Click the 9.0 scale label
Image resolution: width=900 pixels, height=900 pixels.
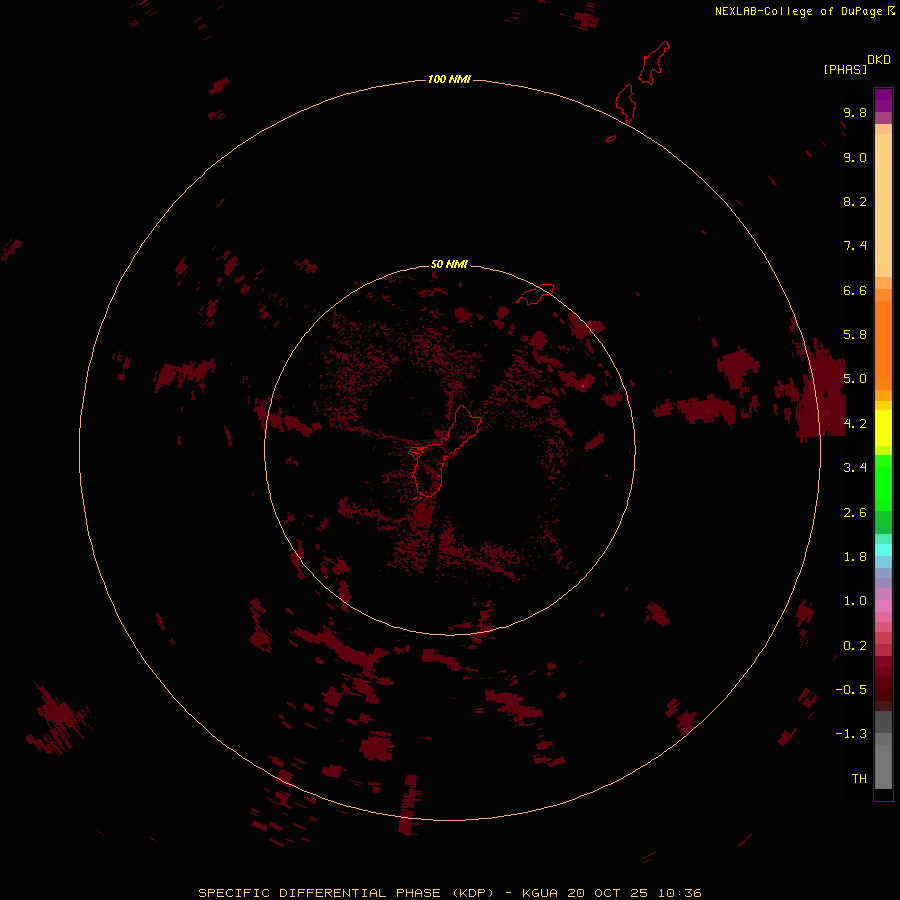click(855, 157)
